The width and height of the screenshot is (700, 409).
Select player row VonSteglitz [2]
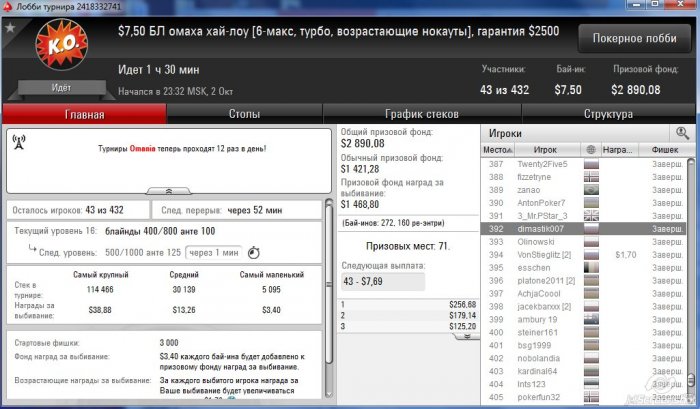tap(583, 255)
